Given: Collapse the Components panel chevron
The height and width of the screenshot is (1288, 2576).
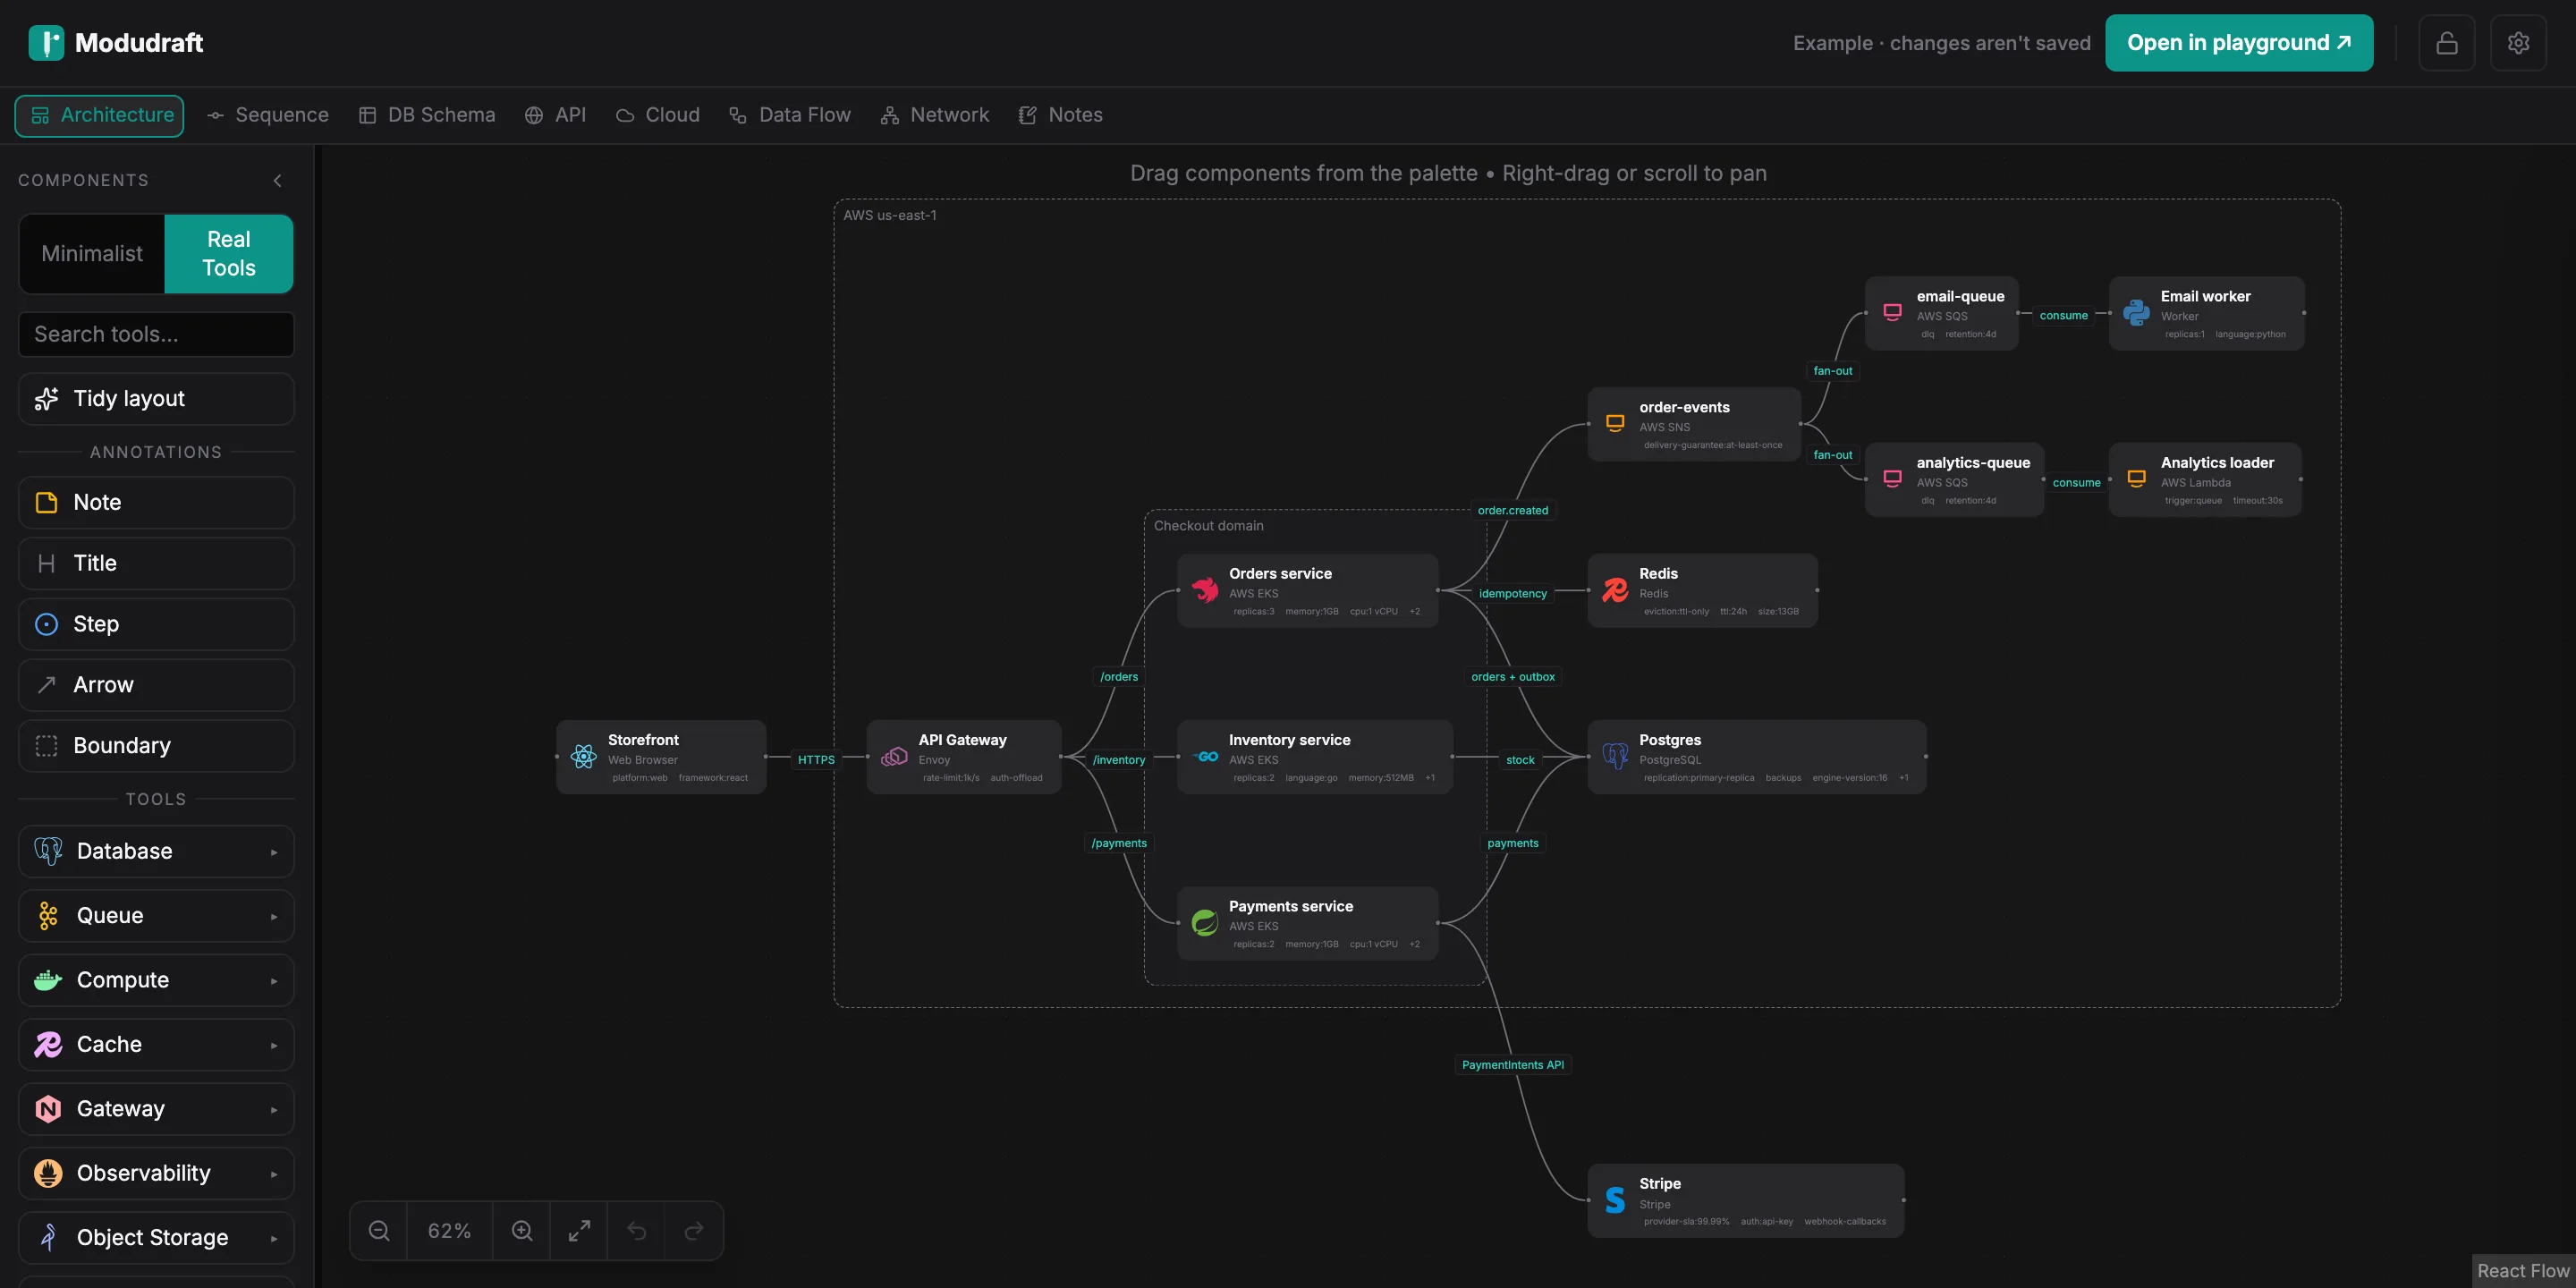Looking at the screenshot, I should (278, 180).
